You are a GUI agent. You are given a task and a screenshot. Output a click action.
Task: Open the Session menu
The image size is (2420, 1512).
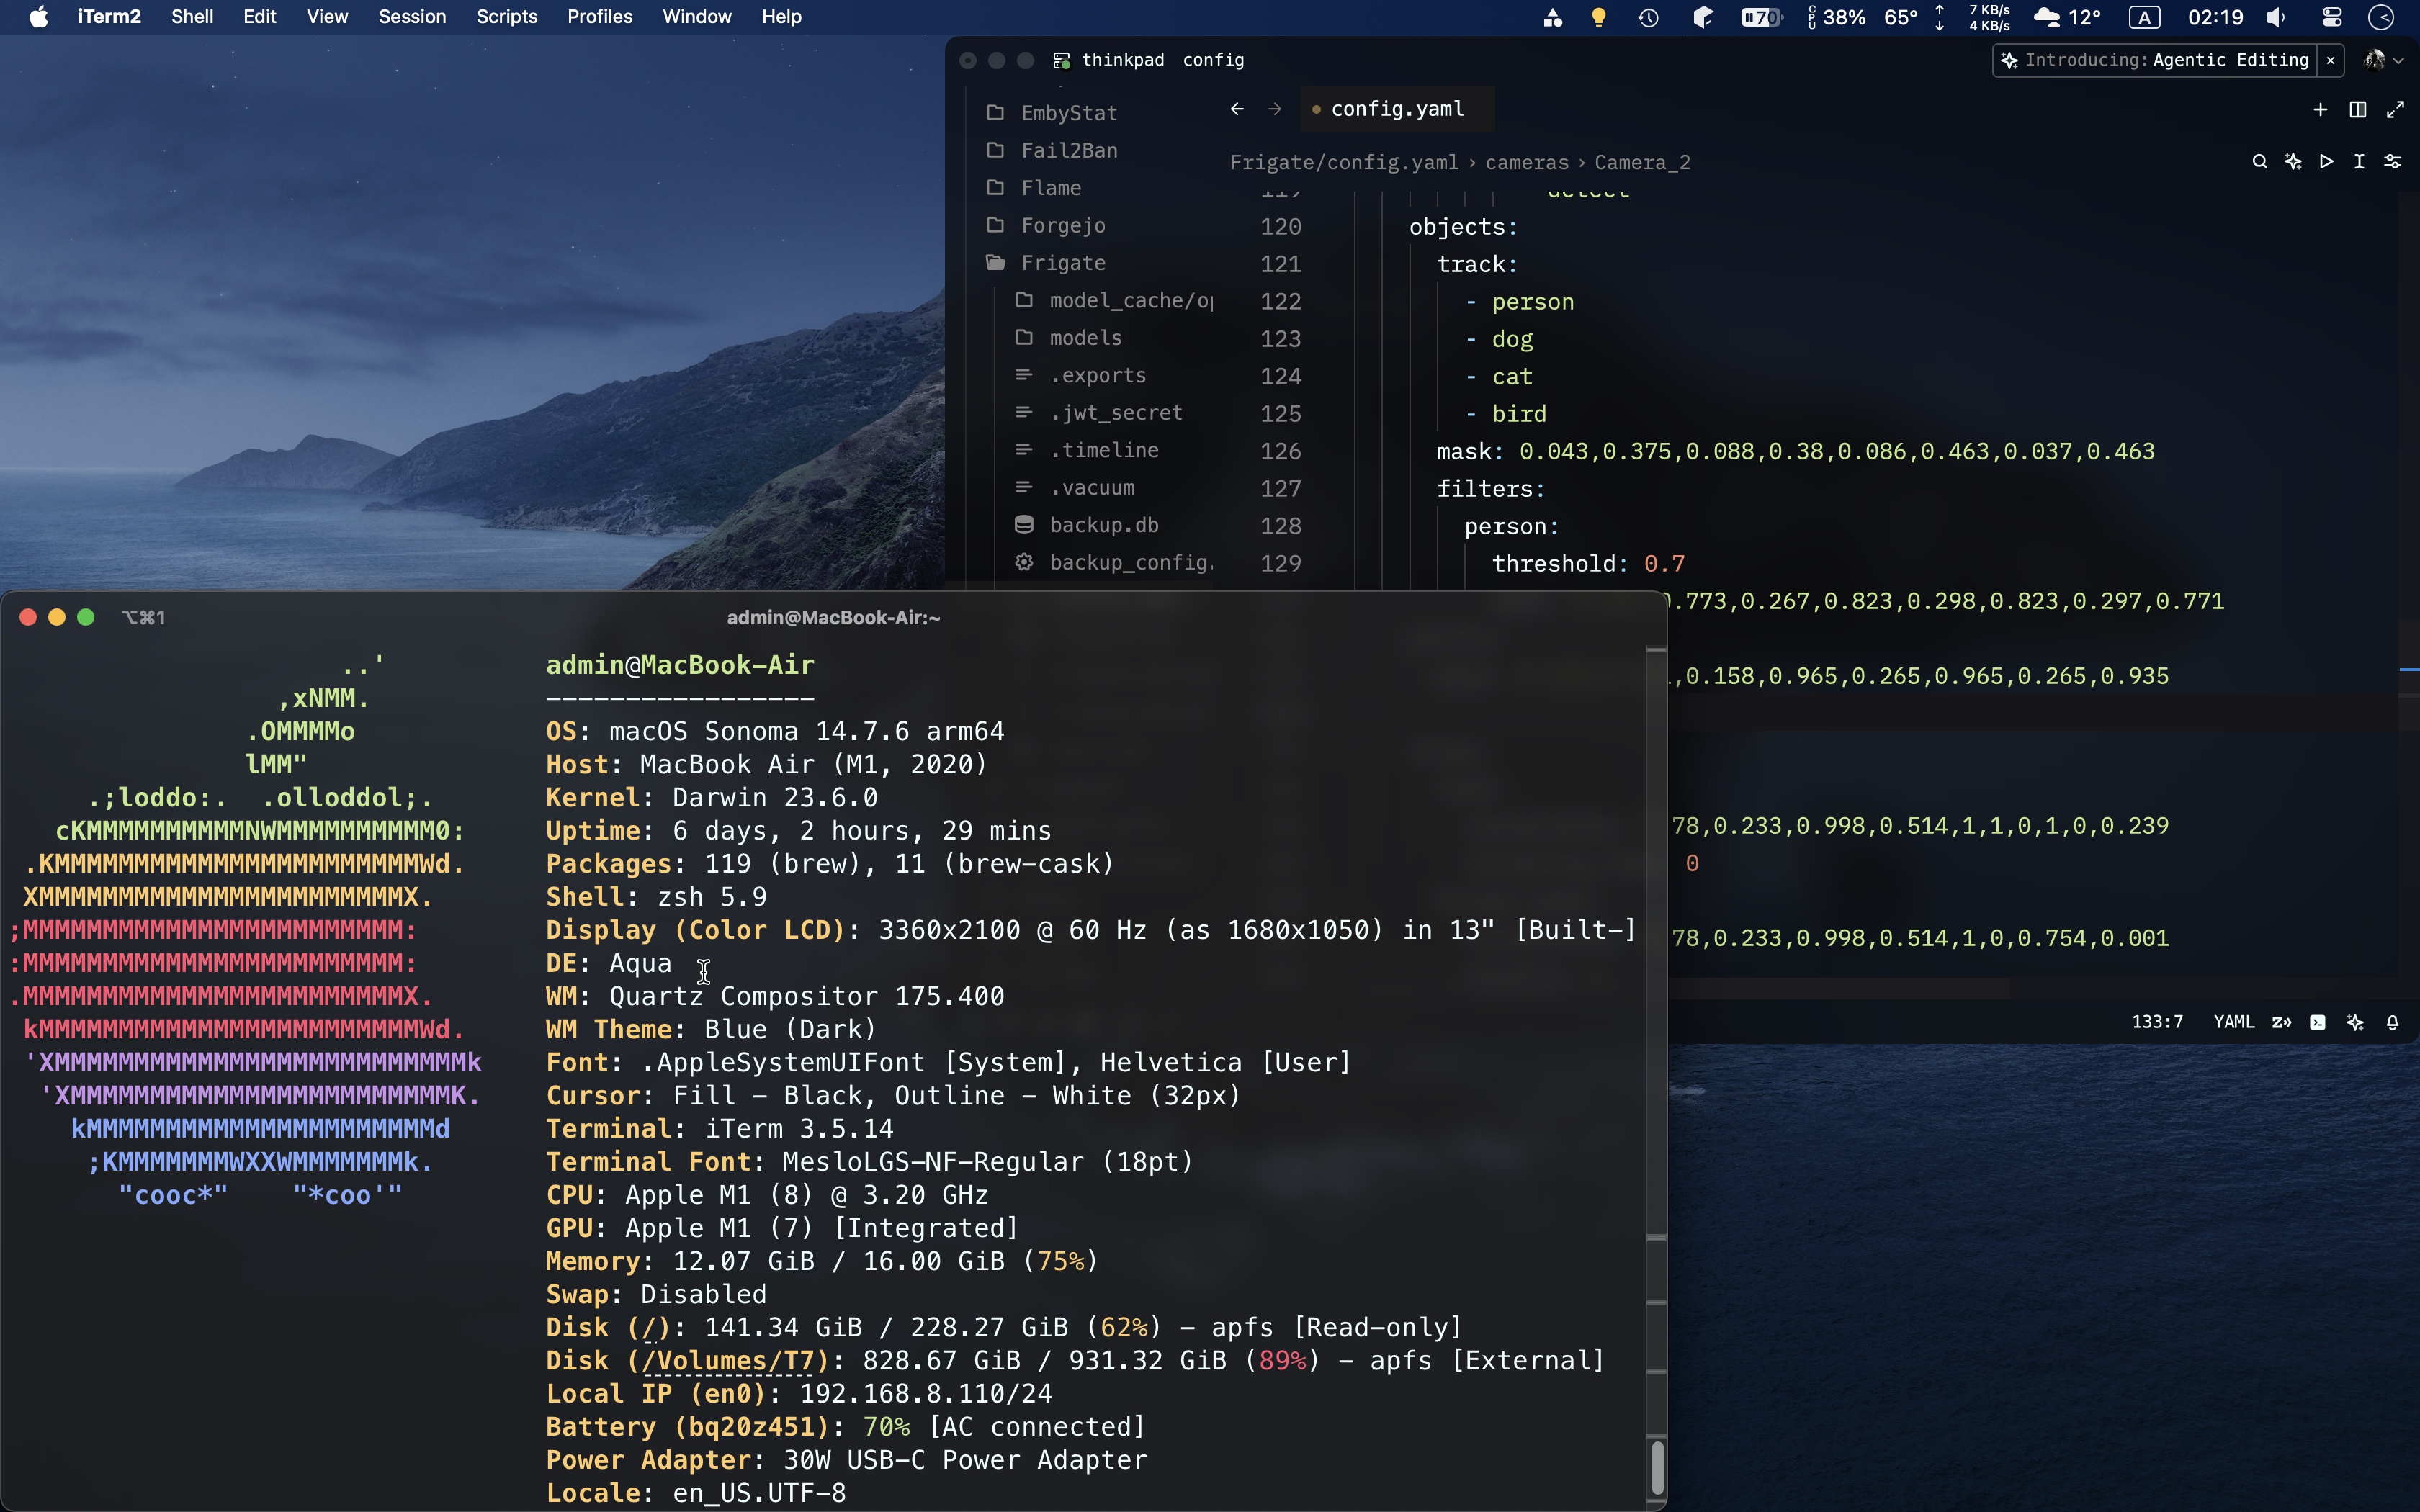pos(412,17)
